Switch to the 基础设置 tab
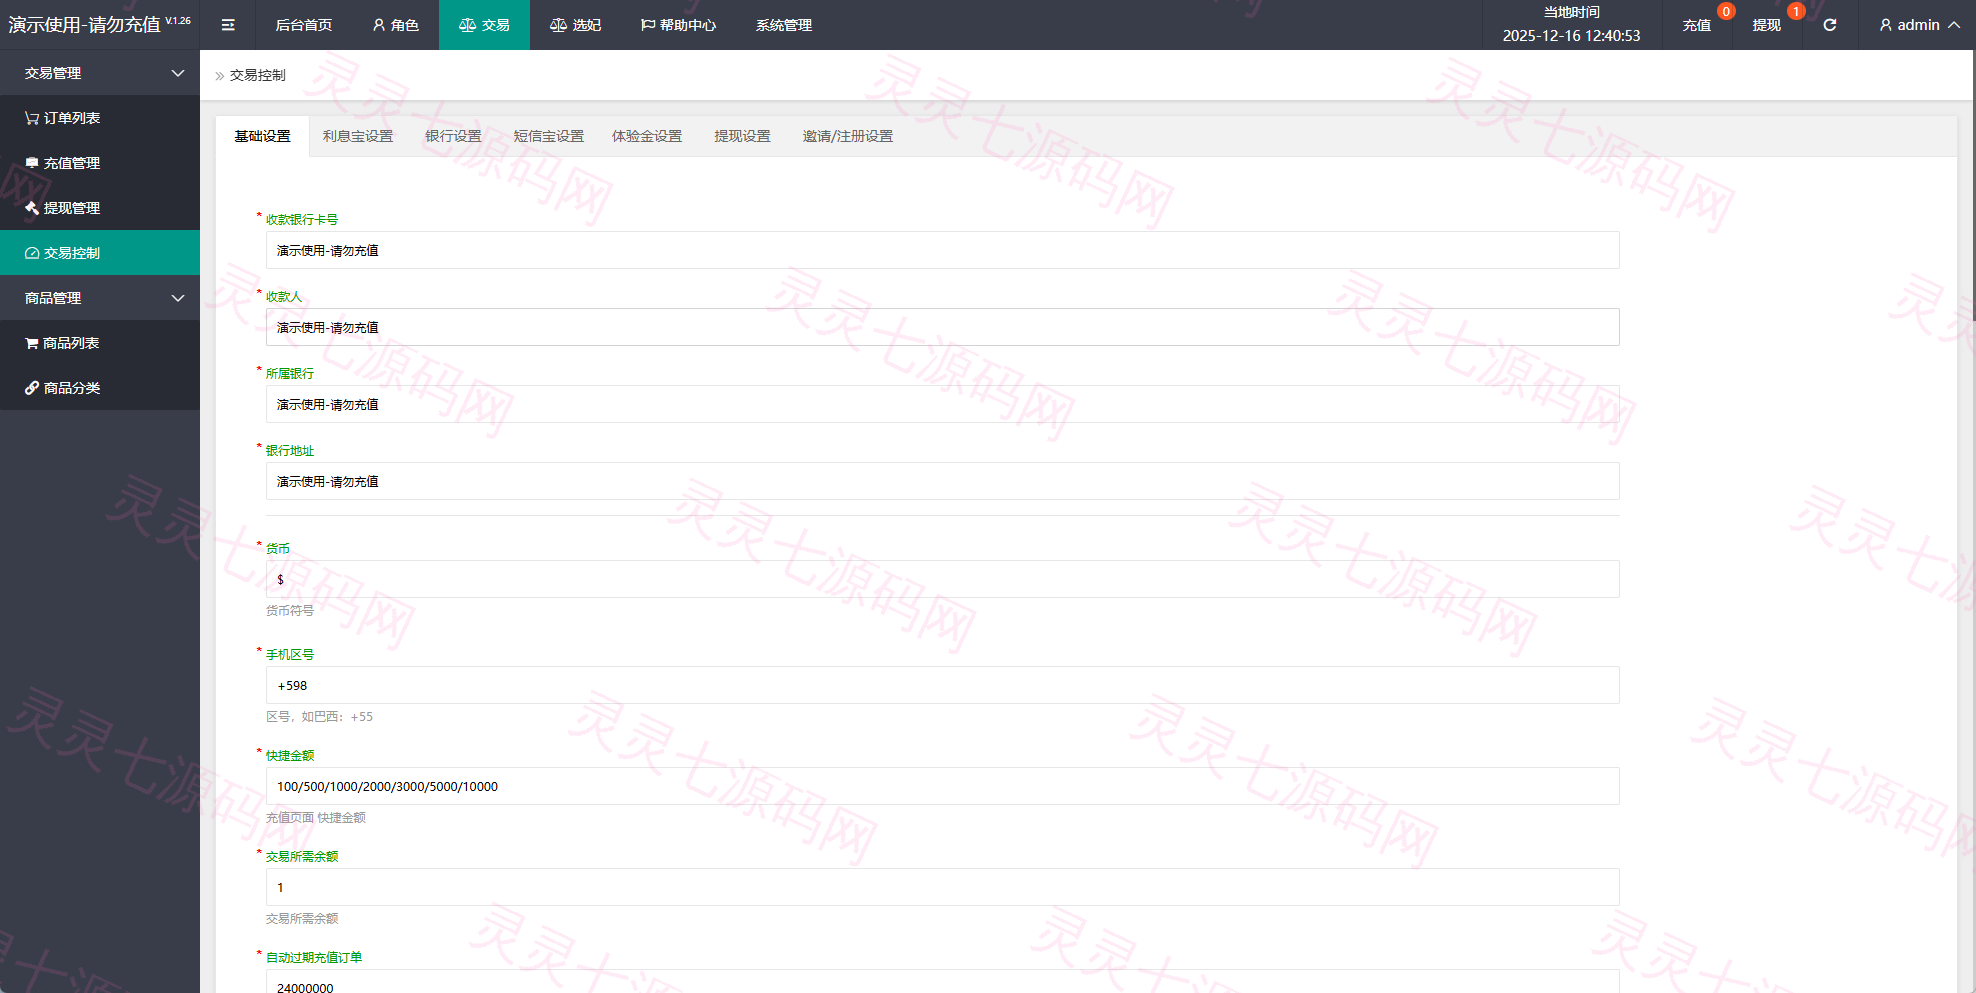Image resolution: width=1976 pixels, height=993 pixels. point(263,136)
